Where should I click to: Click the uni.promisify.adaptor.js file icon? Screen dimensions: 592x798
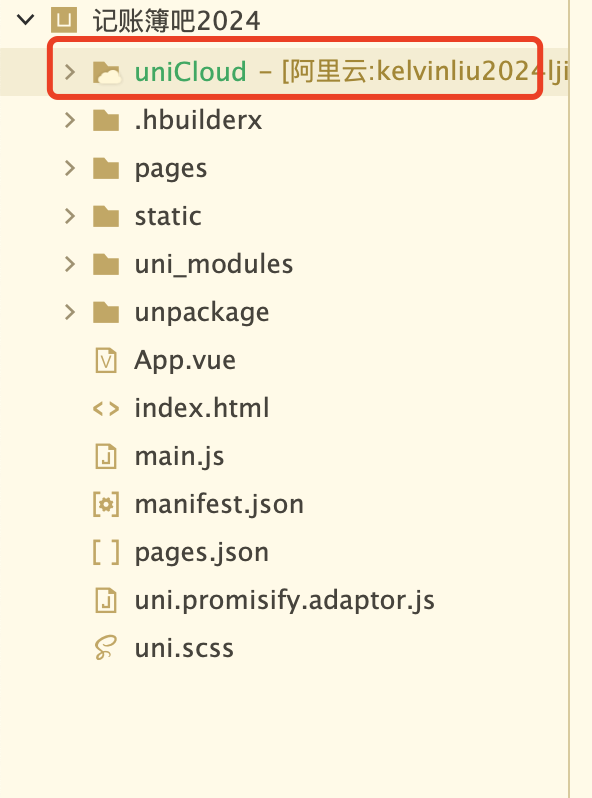(x=106, y=601)
